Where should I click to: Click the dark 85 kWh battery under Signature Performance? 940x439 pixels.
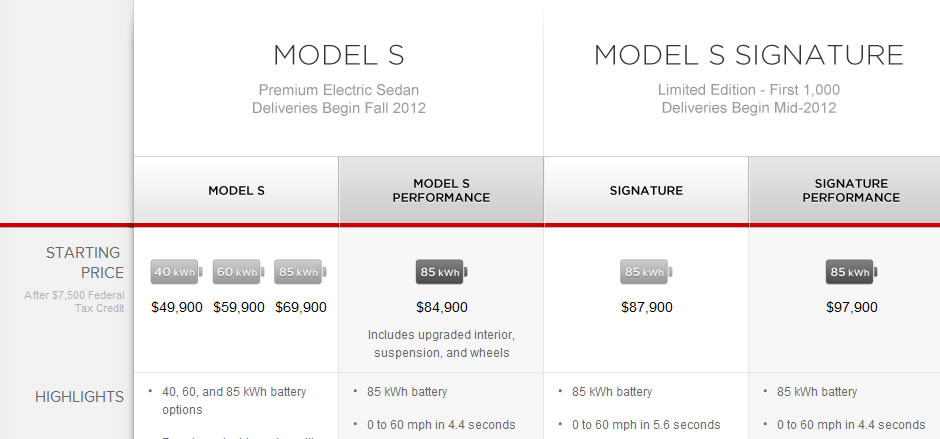(x=852, y=272)
